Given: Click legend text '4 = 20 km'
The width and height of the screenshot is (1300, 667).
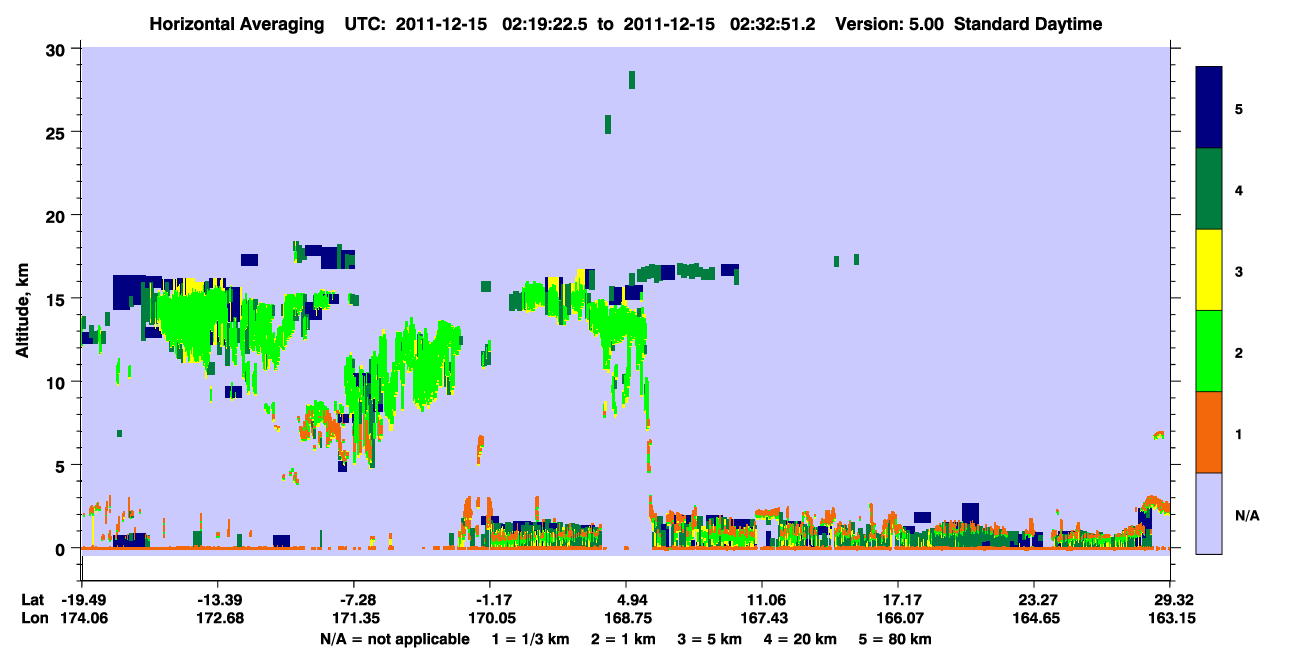Looking at the screenshot, I should point(801,639).
